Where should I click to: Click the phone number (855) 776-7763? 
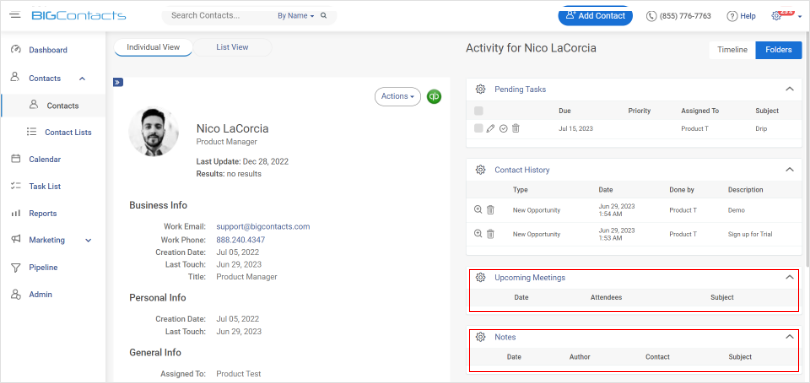pyautogui.click(x=685, y=16)
